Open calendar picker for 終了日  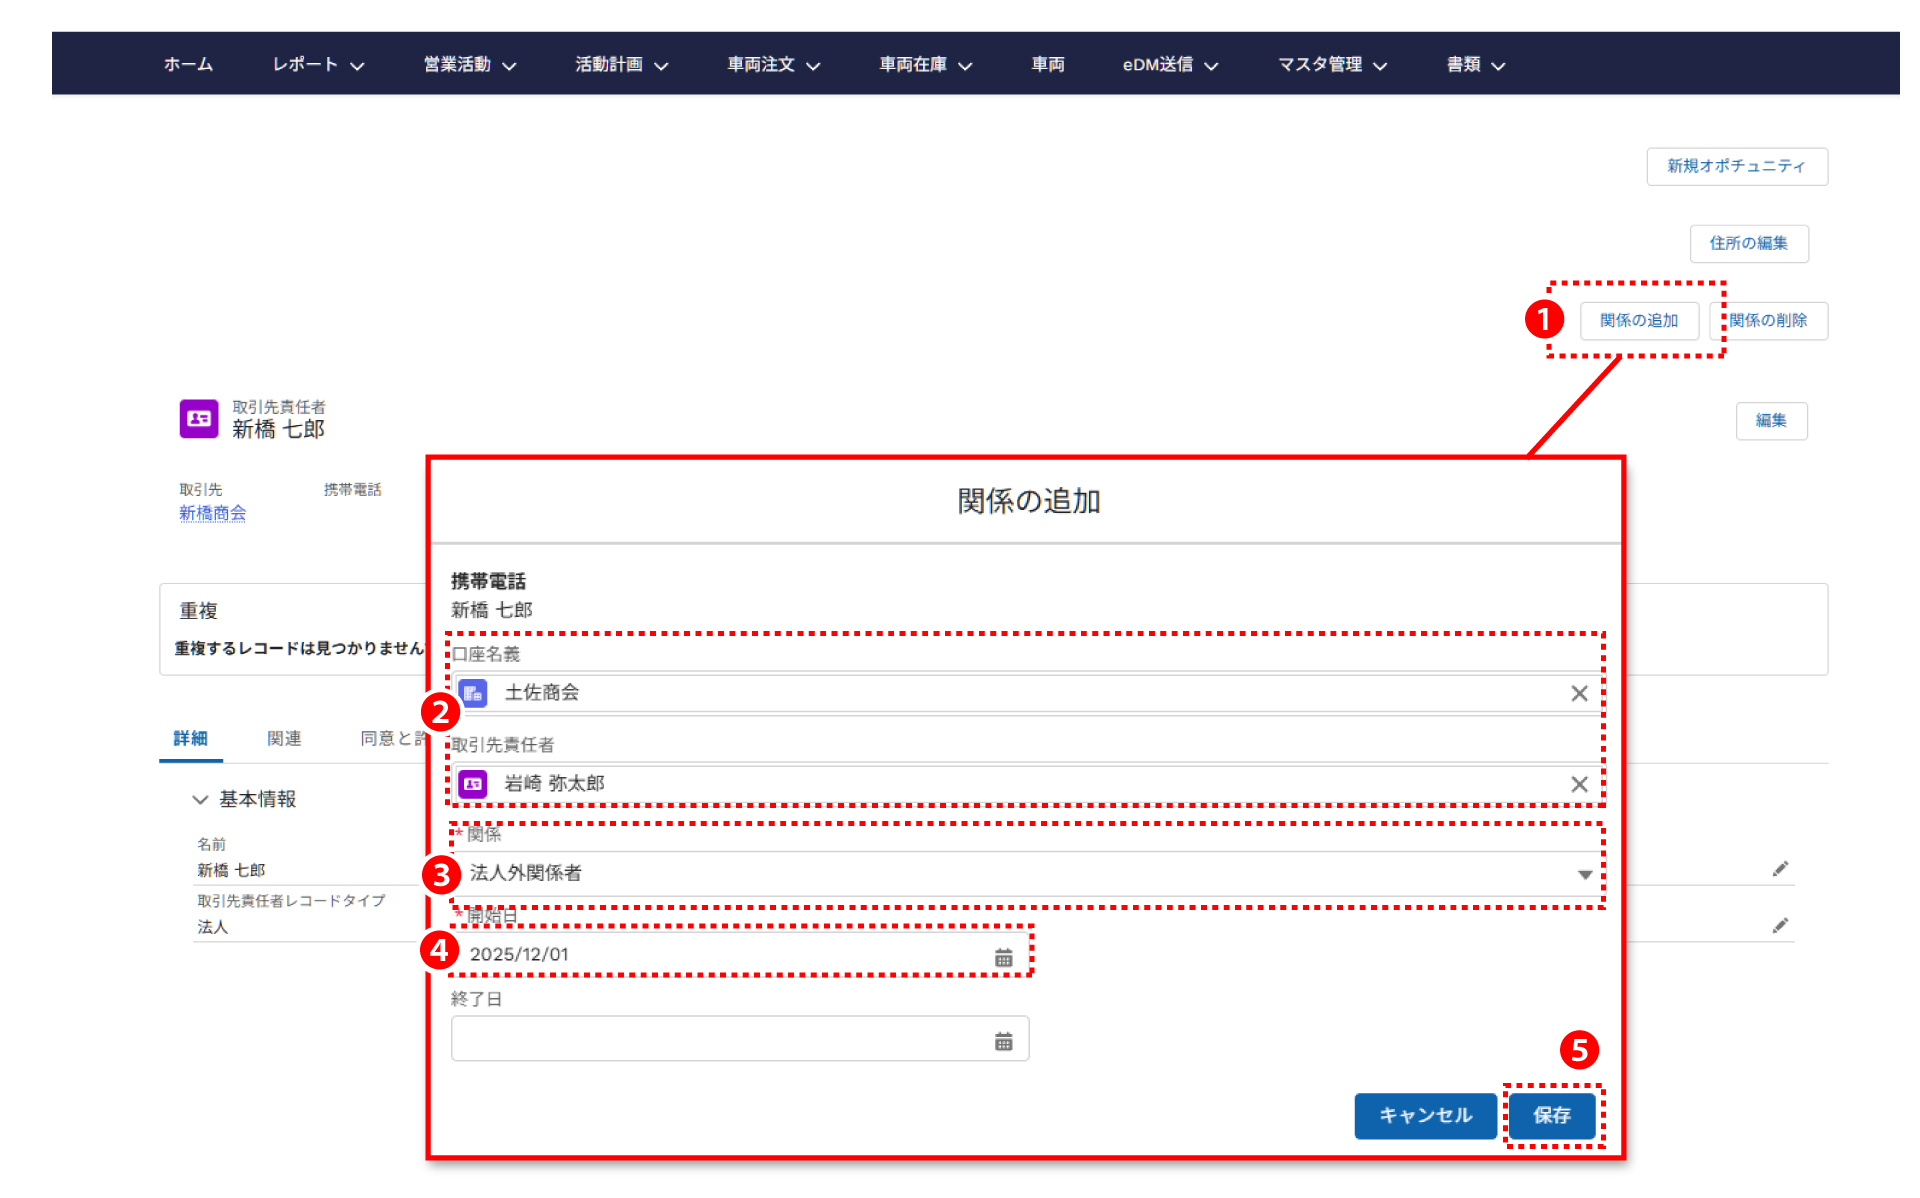pos(1003,1041)
